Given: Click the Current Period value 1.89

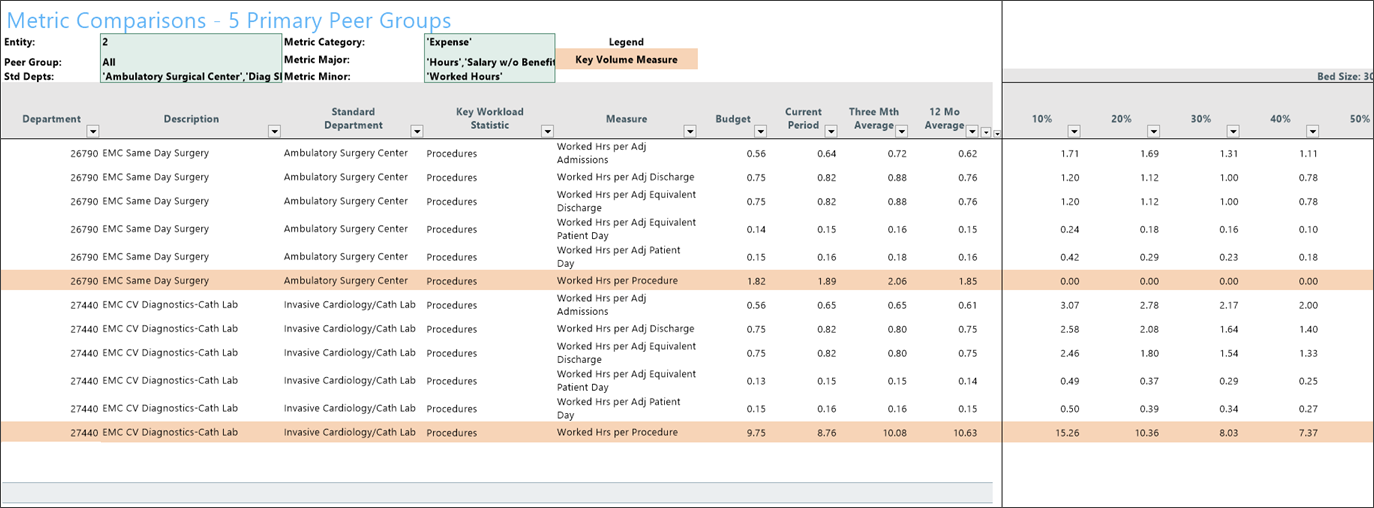Looking at the screenshot, I should tap(826, 281).
